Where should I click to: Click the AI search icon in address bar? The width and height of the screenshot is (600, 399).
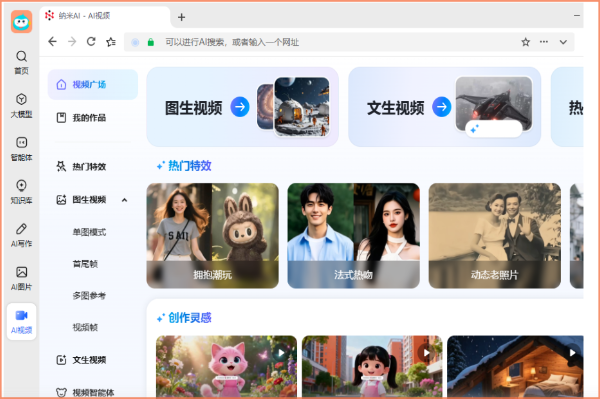tap(135, 42)
